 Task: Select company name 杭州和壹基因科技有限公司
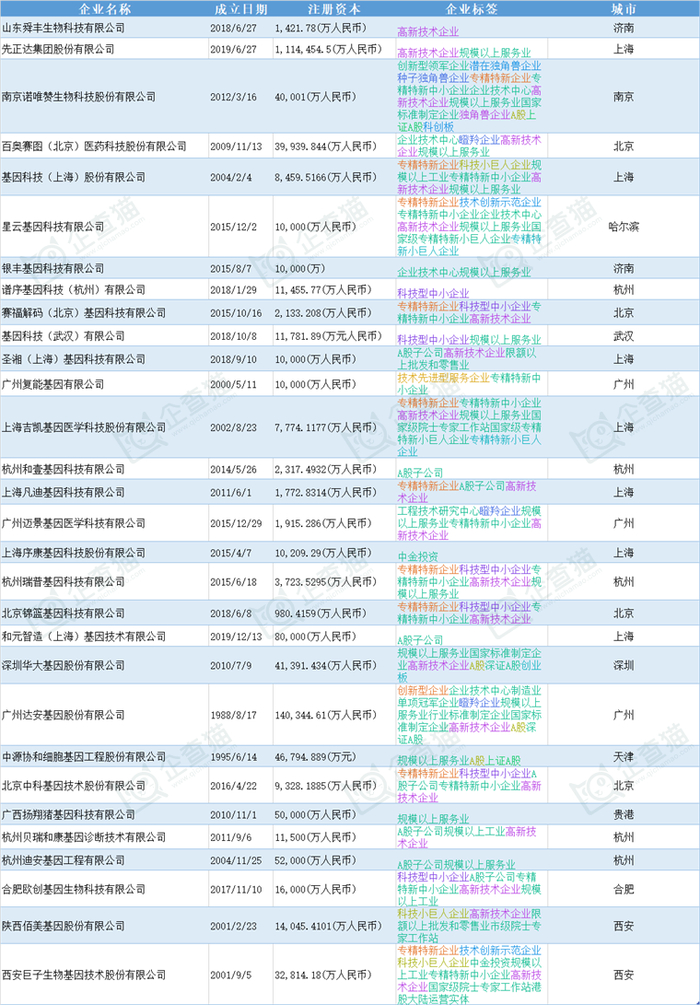(63, 469)
